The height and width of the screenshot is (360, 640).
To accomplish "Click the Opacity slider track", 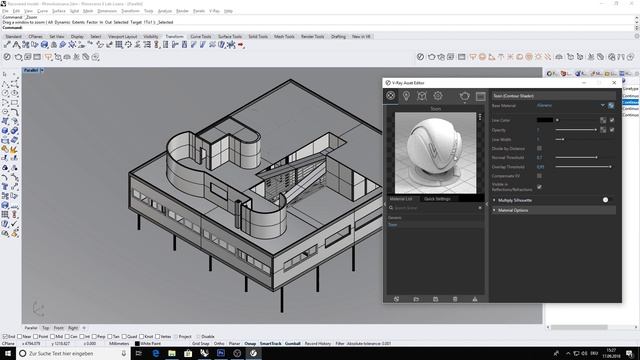I will [x=576, y=130].
